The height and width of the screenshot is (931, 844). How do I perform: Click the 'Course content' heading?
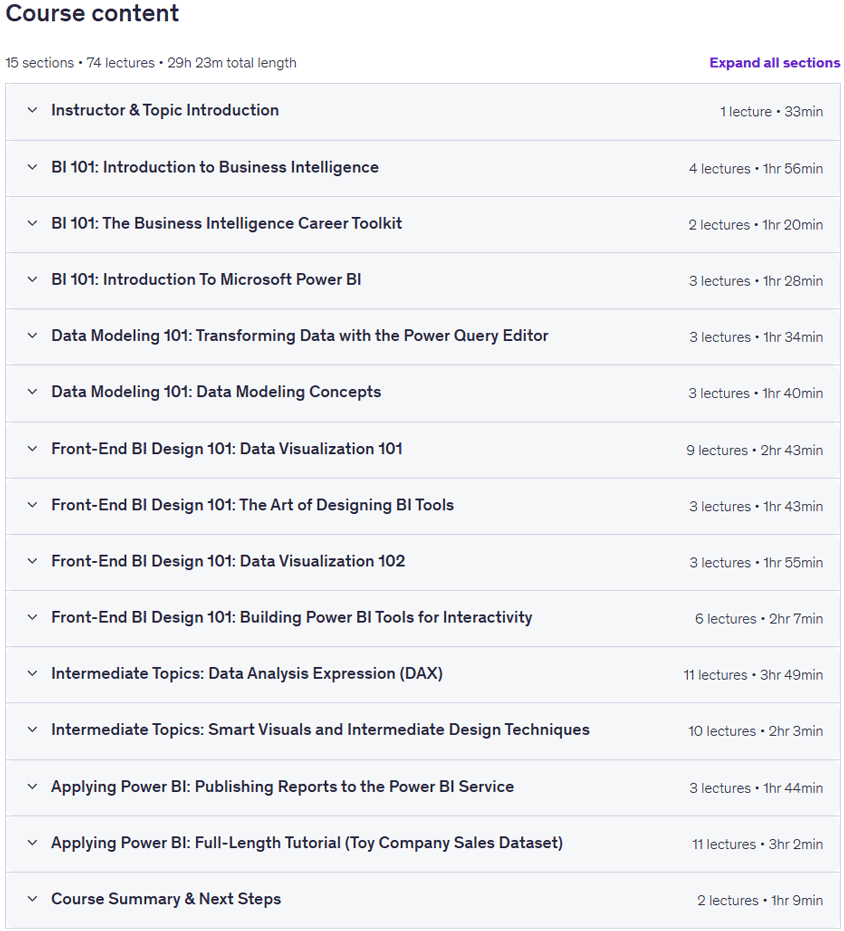click(92, 13)
